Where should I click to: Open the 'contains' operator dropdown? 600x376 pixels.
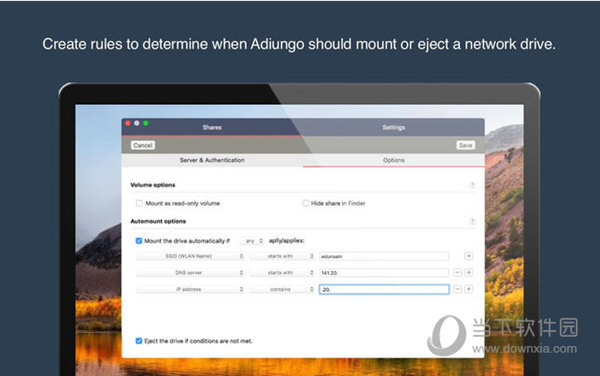(x=282, y=289)
